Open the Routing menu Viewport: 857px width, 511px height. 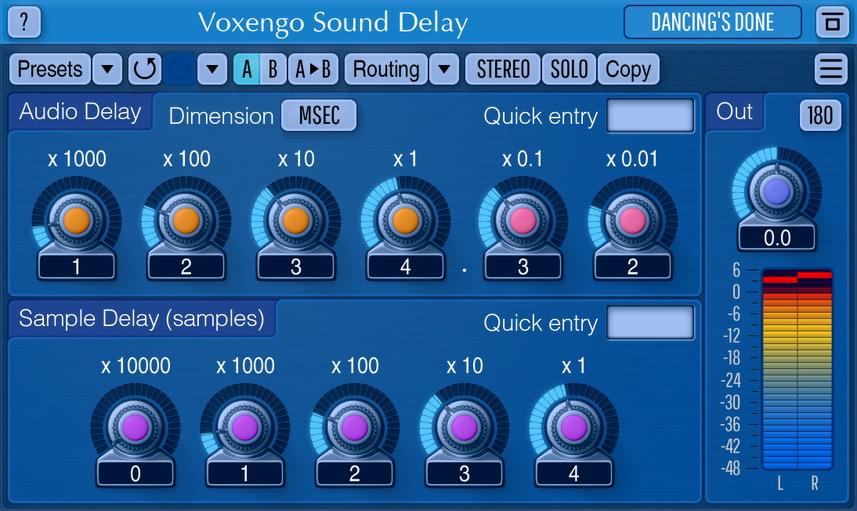coord(386,69)
